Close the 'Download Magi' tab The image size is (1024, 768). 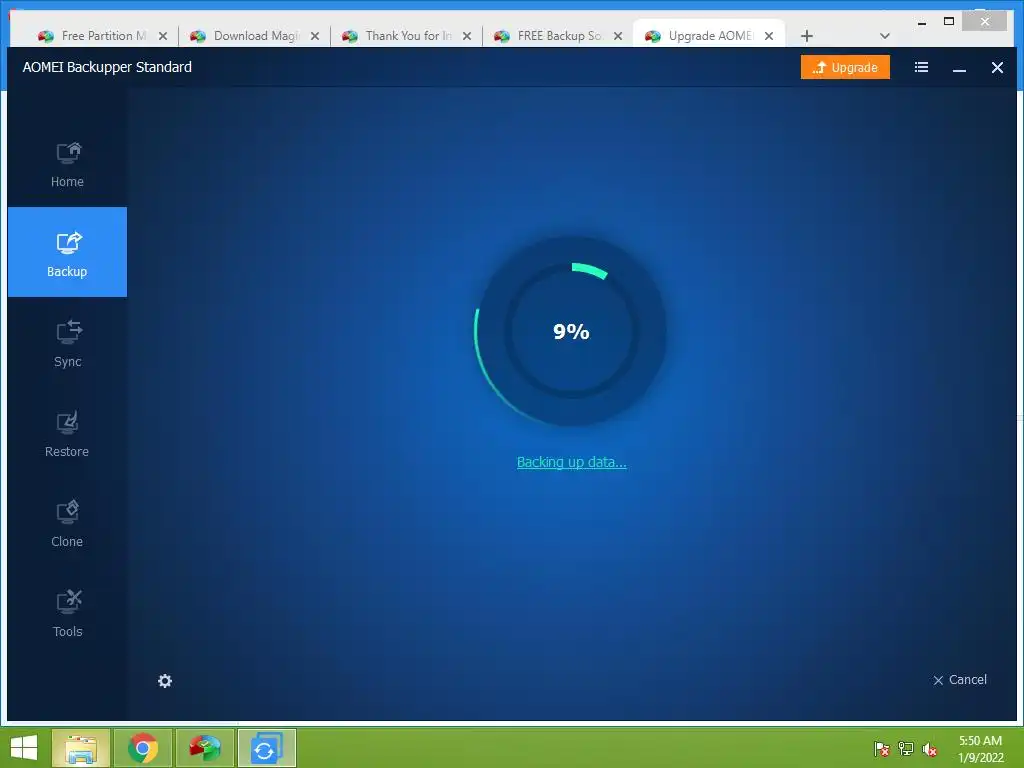(x=315, y=36)
